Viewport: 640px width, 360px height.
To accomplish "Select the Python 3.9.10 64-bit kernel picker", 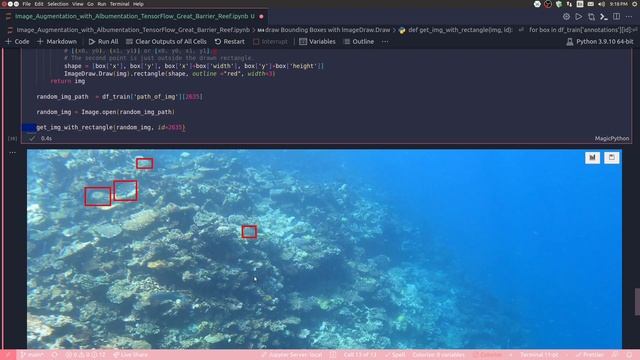I will [600, 42].
